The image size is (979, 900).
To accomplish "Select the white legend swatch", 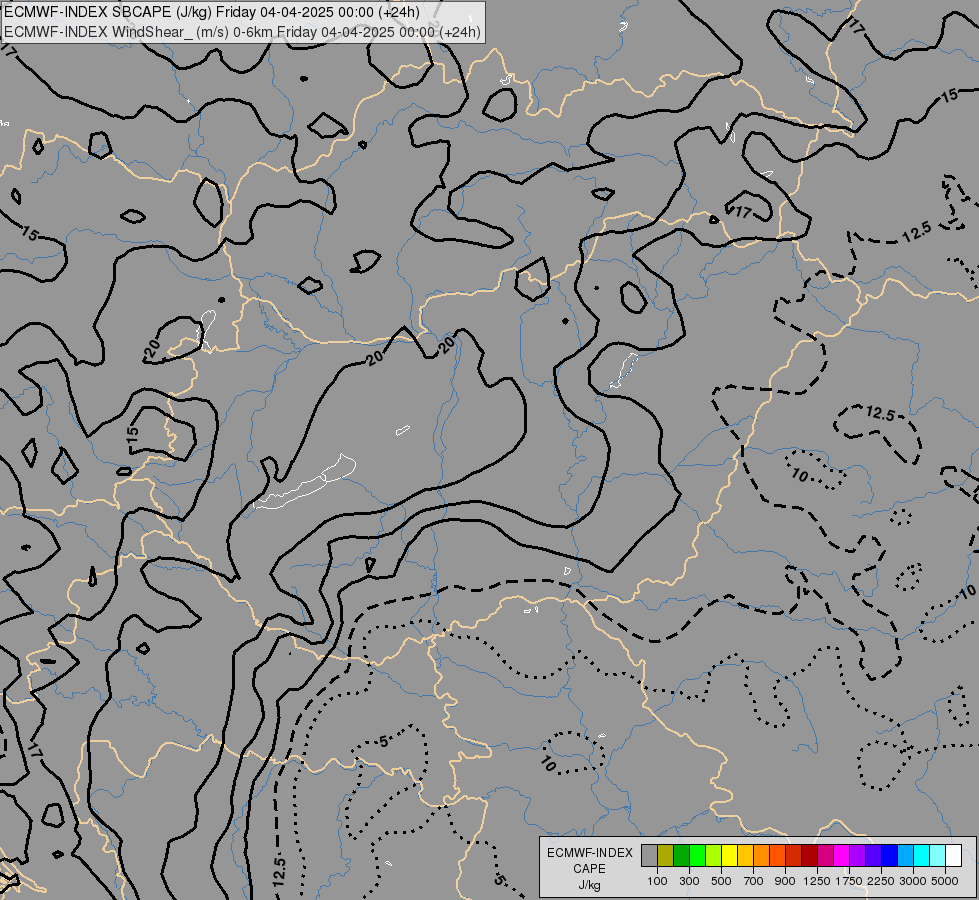I will tap(953, 855).
